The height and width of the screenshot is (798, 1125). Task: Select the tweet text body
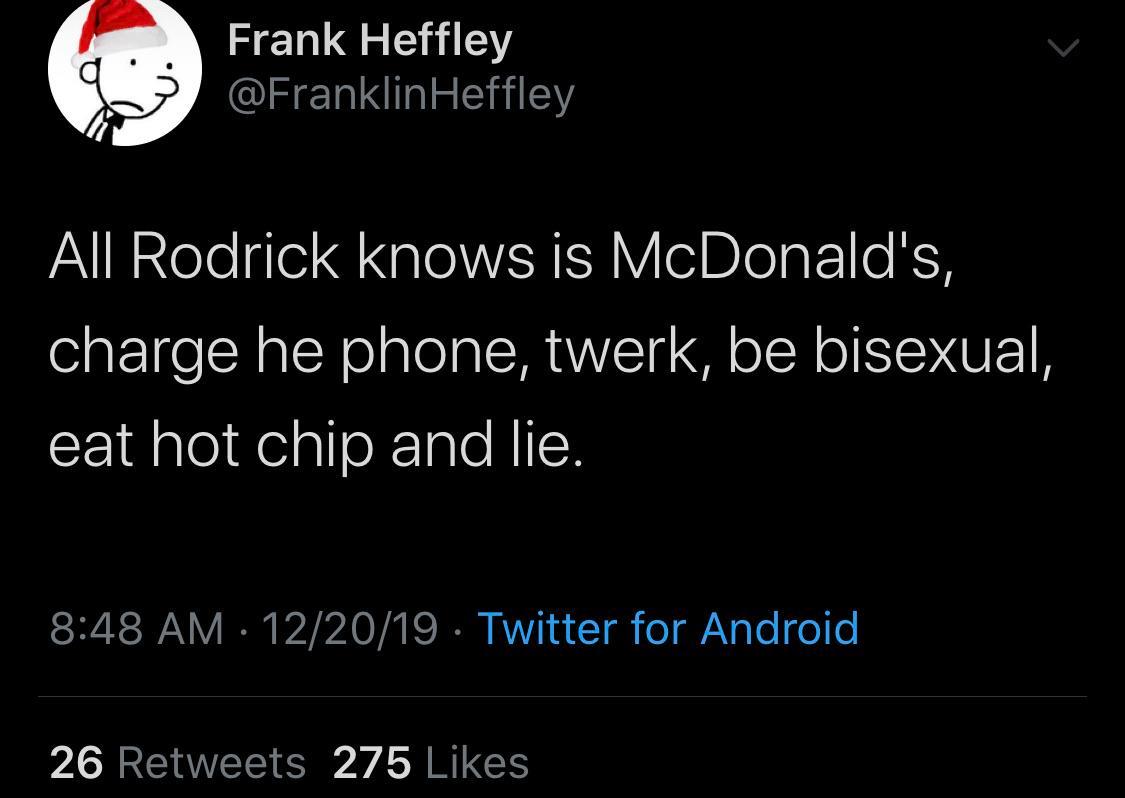(550, 348)
